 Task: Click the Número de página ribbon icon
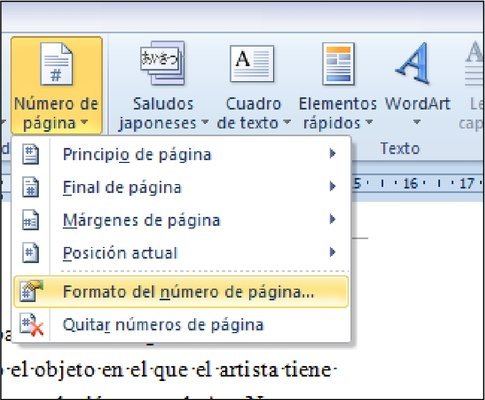[56, 64]
